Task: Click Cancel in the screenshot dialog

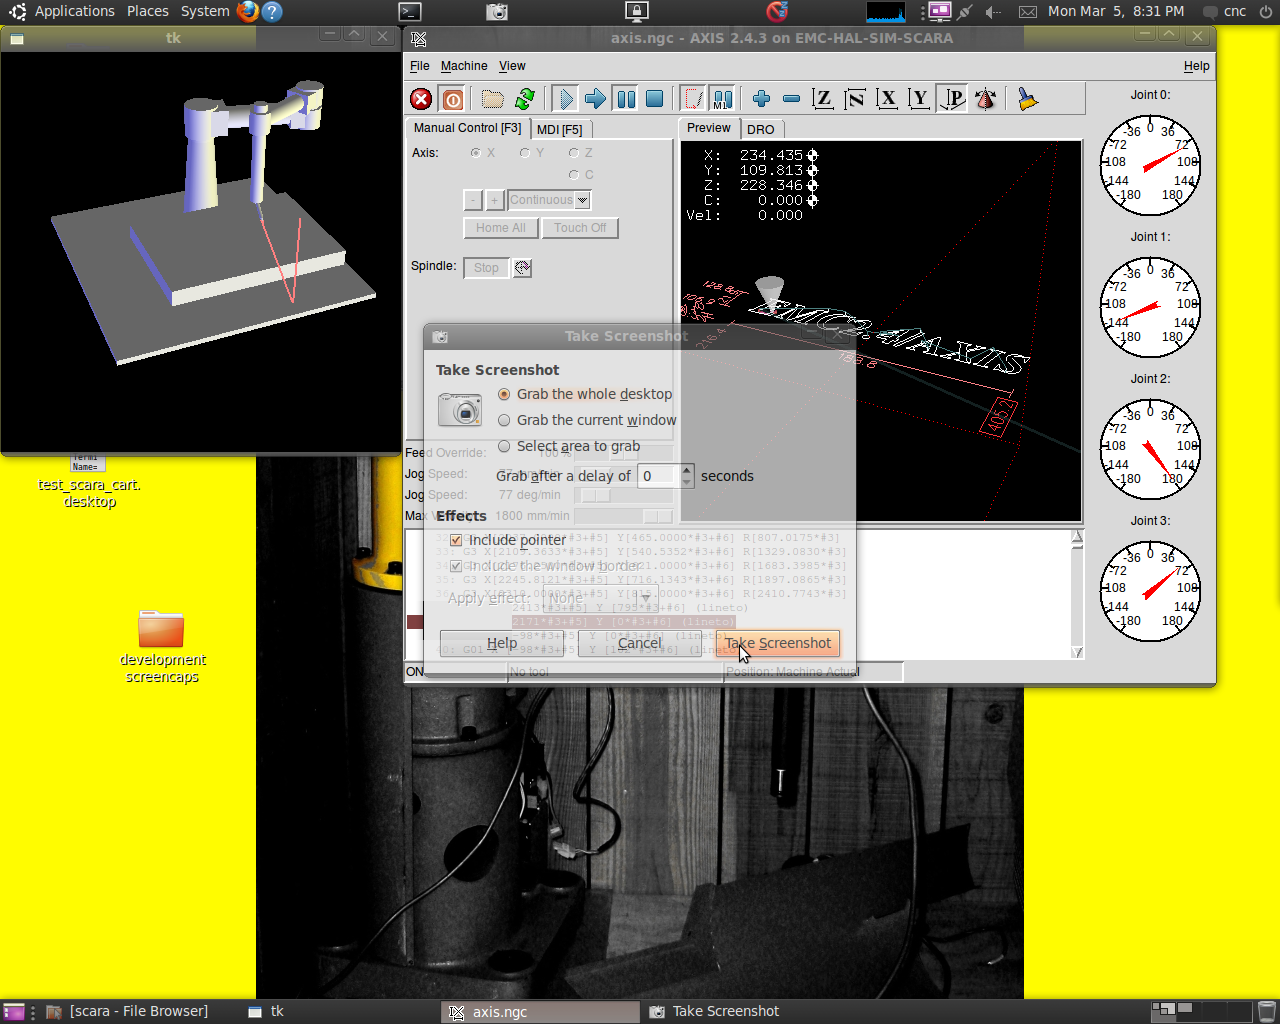Action: (x=639, y=643)
